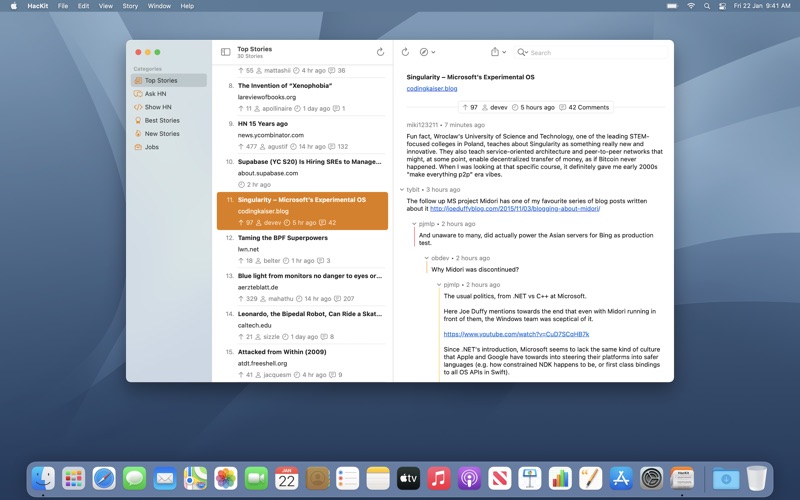The width and height of the screenshot is (800, 500).
Task: Refresh the Top Stories list
Action: [x=380, y=52]
